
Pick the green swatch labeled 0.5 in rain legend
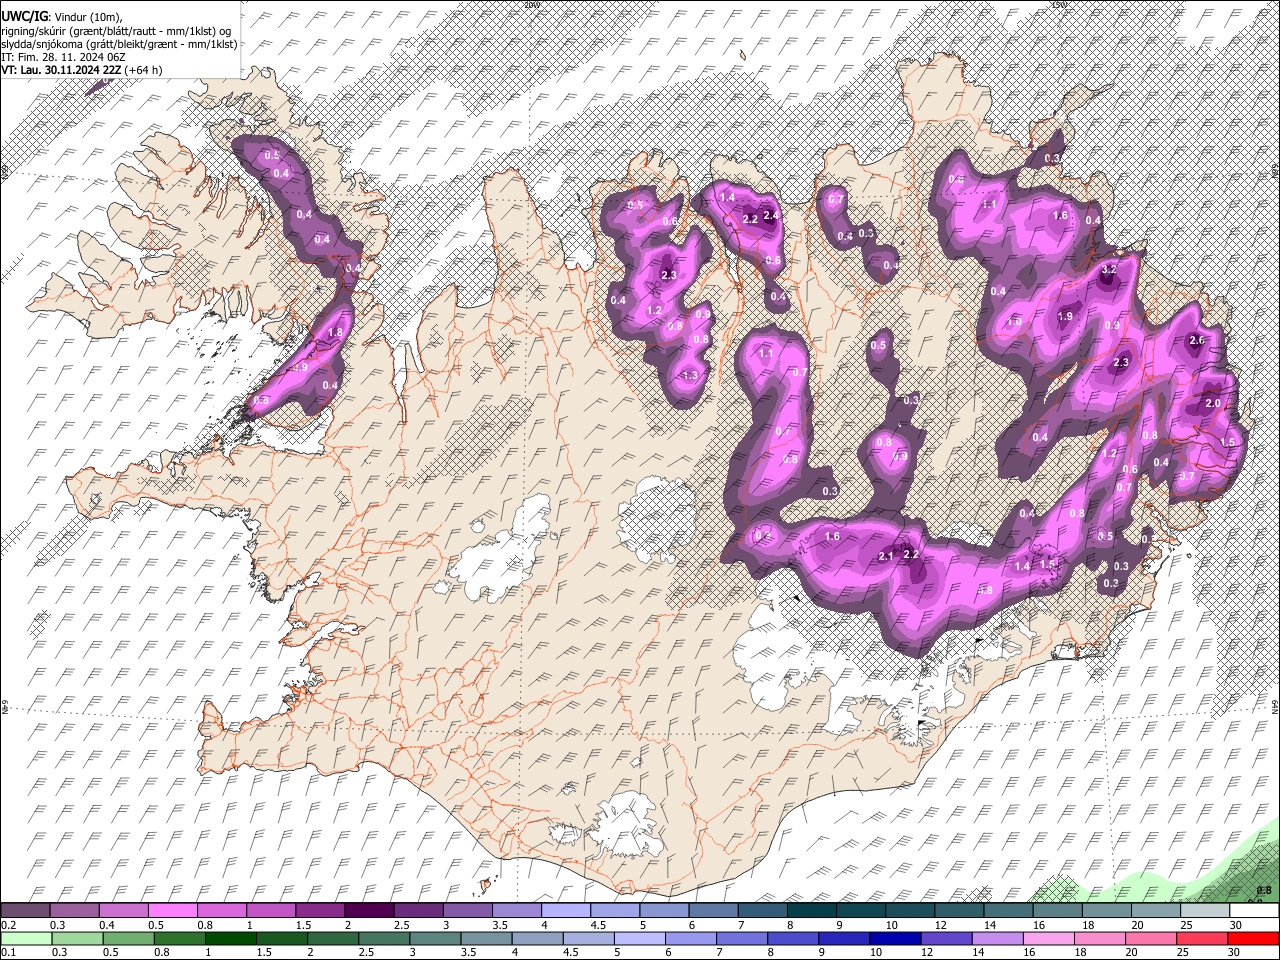tap(128, 939)
